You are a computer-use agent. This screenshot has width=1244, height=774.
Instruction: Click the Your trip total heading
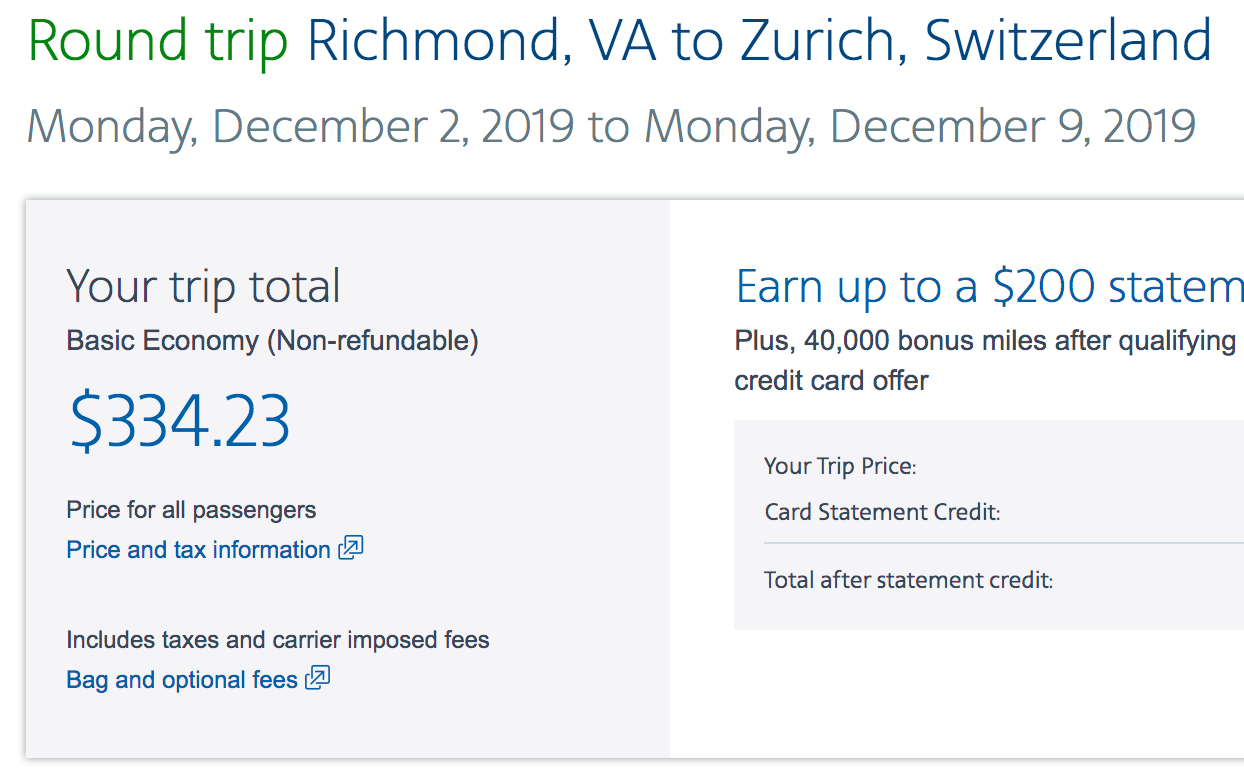pos(203,287)
